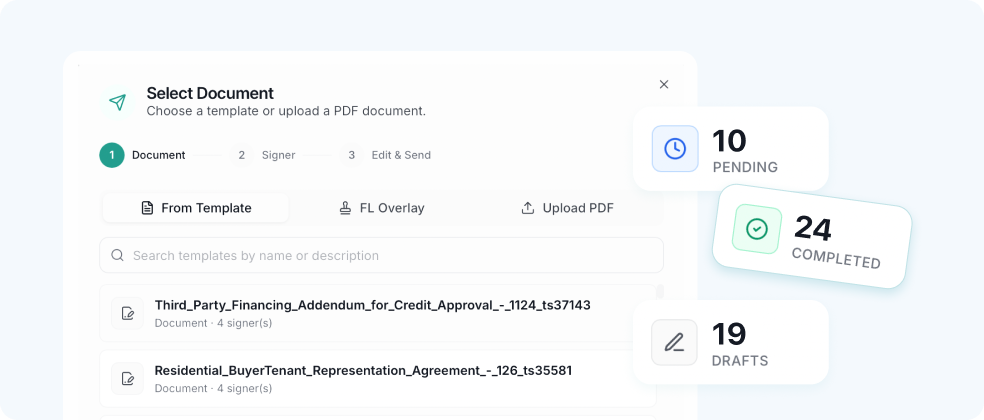
Task: Click the document icon in From Template tab
Action: pyautogui.click(x=147, y=208)
